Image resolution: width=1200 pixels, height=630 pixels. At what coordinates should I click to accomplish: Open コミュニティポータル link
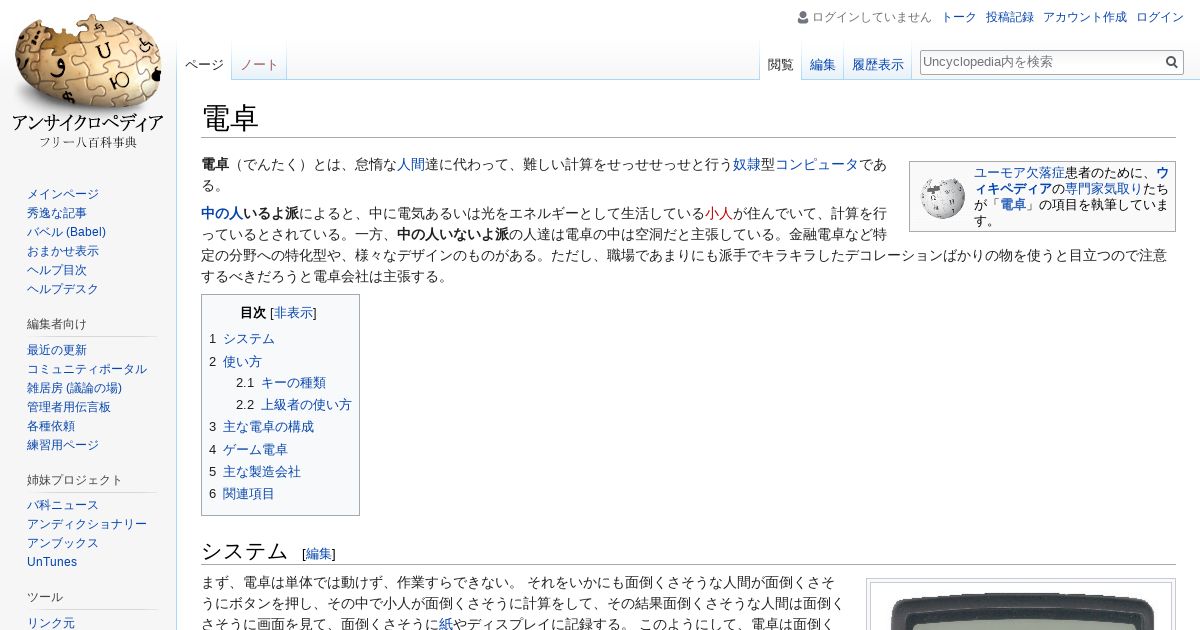(87, 369)
